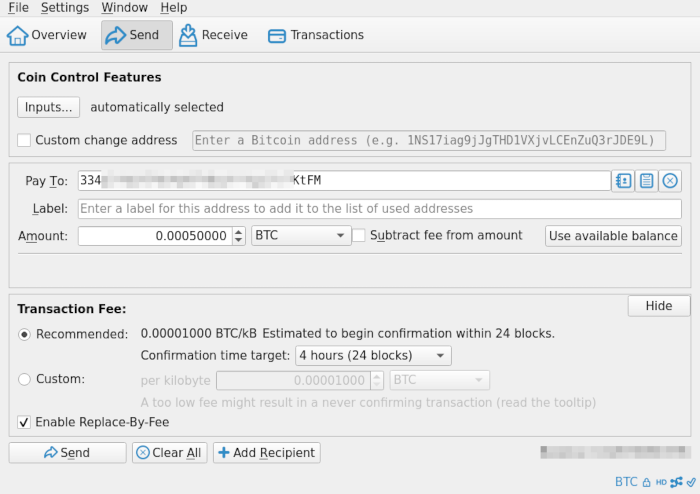Decrease amount with spinner down arrow
Screen dimensions: 700x494
pos(239,240)
